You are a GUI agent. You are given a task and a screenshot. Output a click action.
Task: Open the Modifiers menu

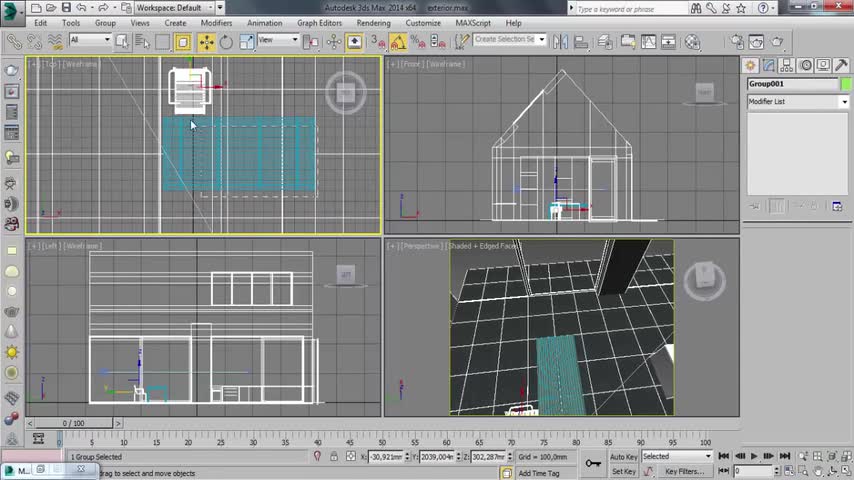tap(216, 23)
